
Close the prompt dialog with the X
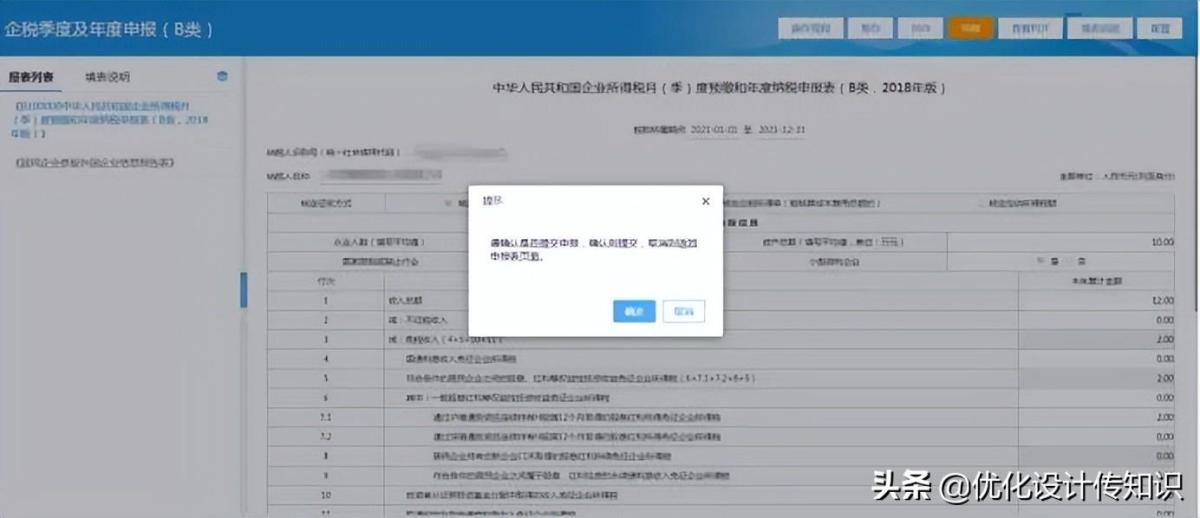click(705, 201)
